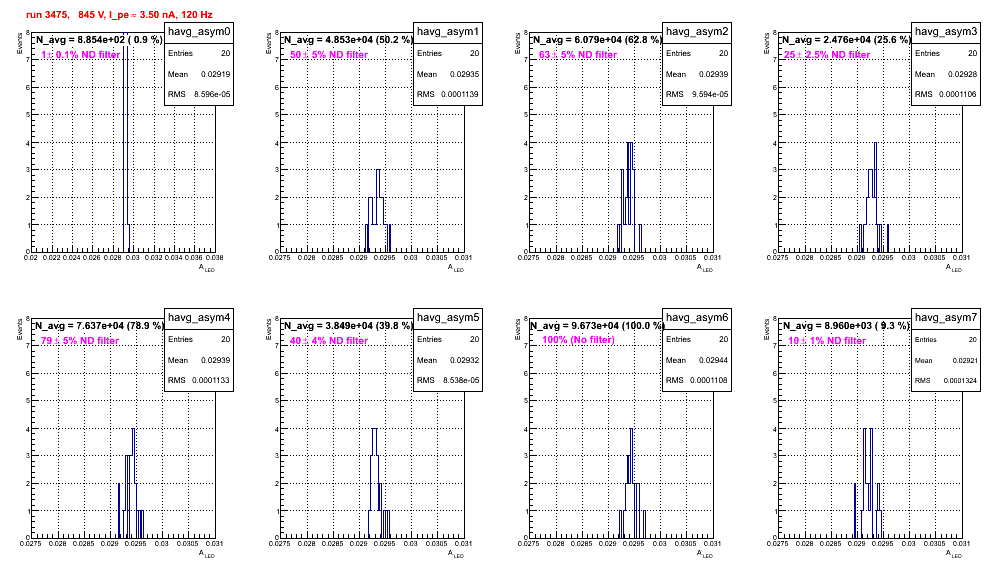Click Mean 0.02919 in havg_asym0 stats
The height and width of the screenshot is (572, 996).
pos(199,74)
